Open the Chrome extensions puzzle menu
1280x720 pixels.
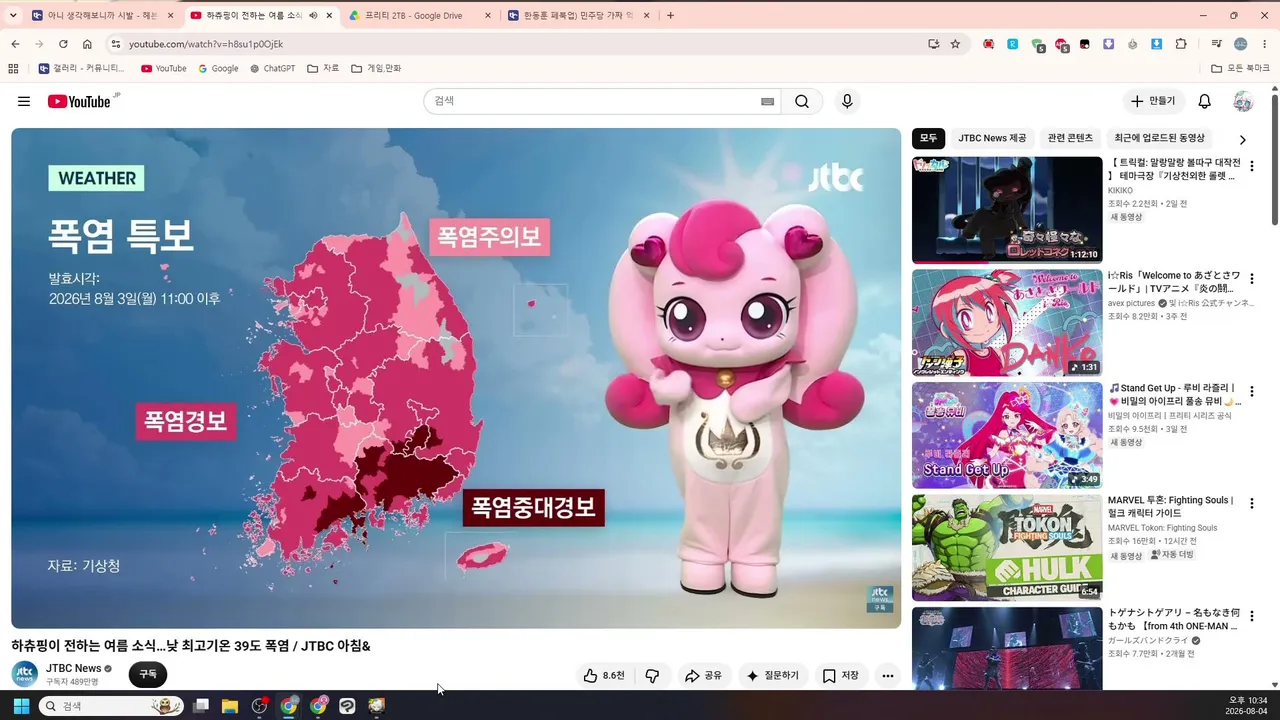tap(1181, 44)
